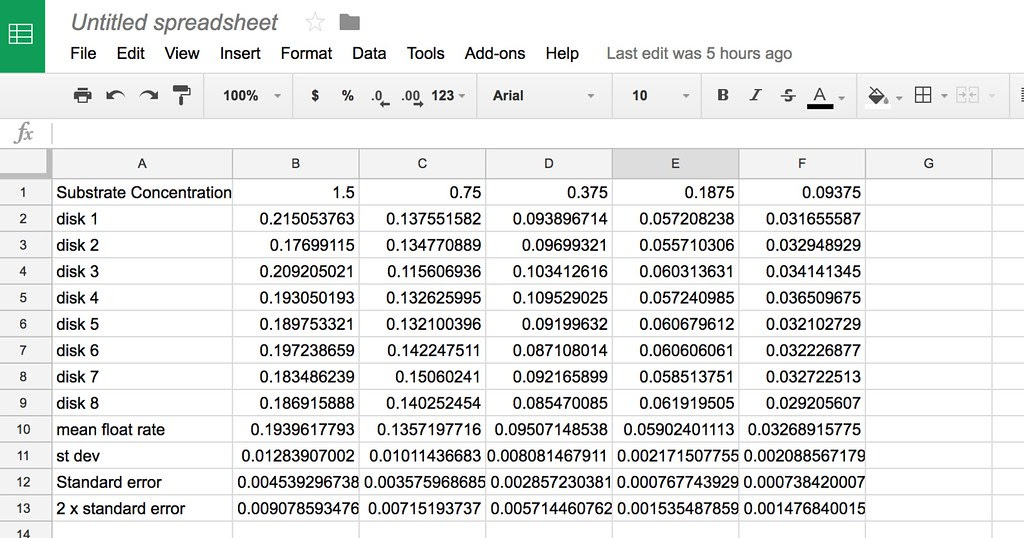Open the fill color bucket
Screen dimensions: 1024x538
point(877,96)
